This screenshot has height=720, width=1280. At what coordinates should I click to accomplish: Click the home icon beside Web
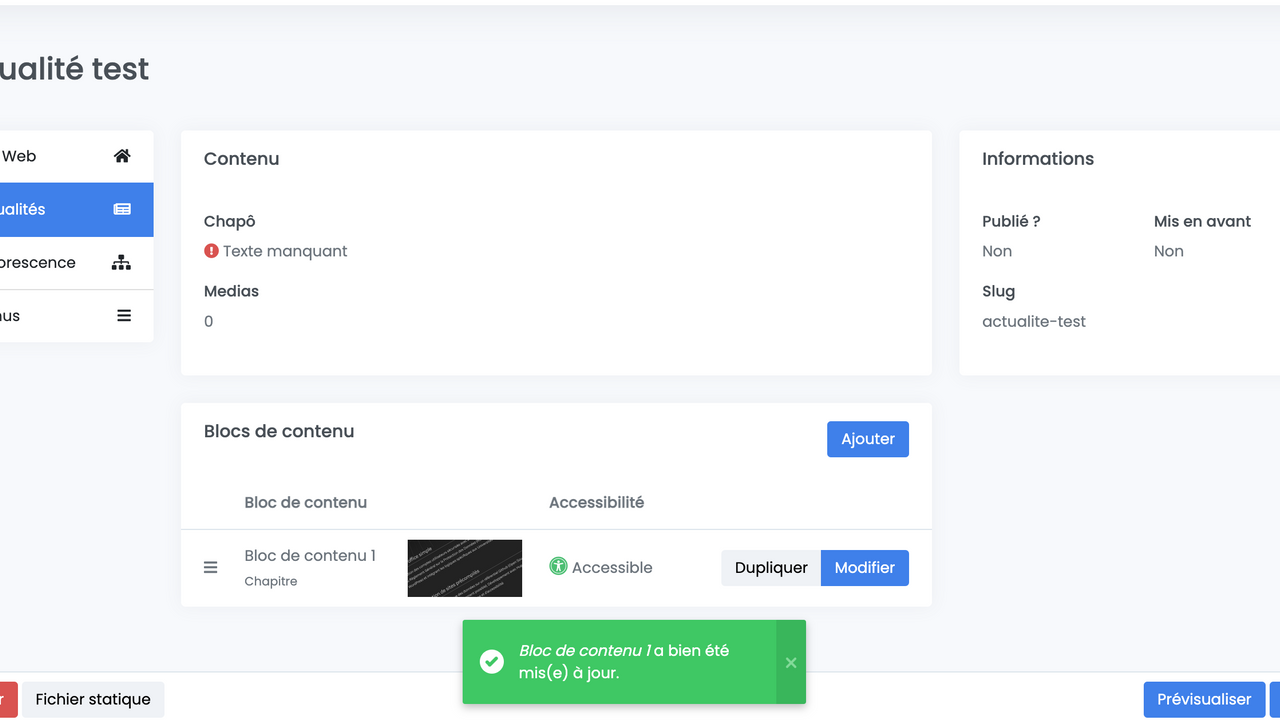tap(122, 156)
